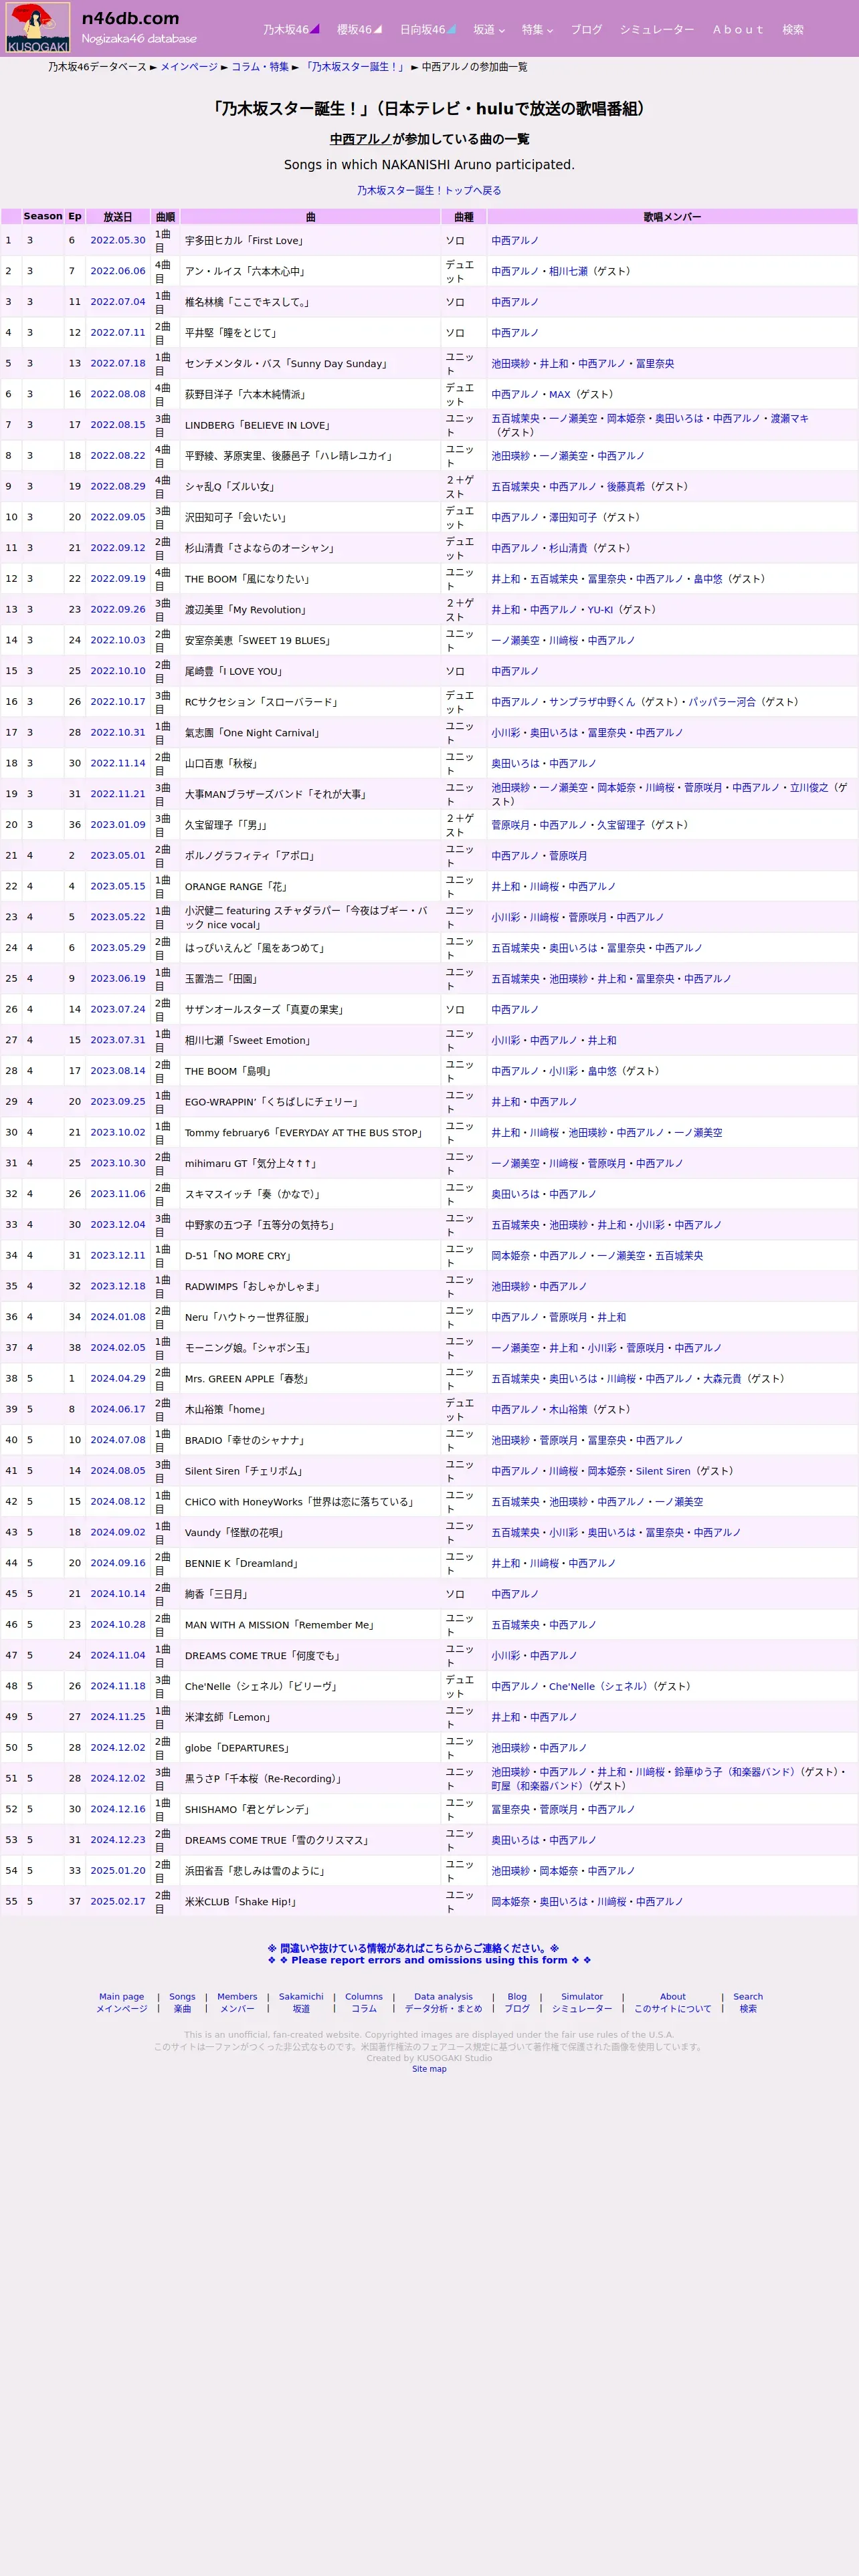Image resolution: width=859 pixels, height=2576 pixels.
Task: Open 後藤真希 guest link in the ズルい女 row
Action: click(x=626, y=487)
